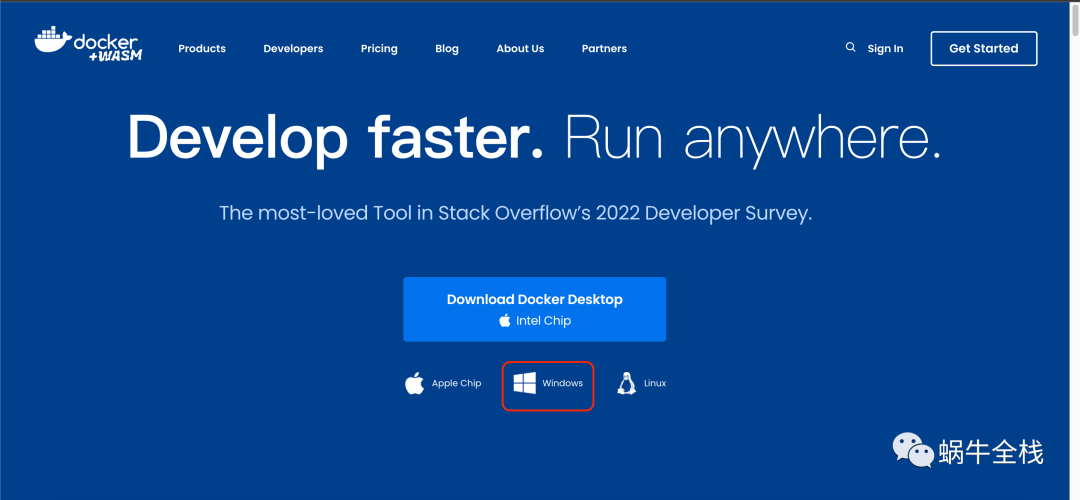Visit the Blog page
This screenshot has height=500, width=1080.
tap(447, 48)
